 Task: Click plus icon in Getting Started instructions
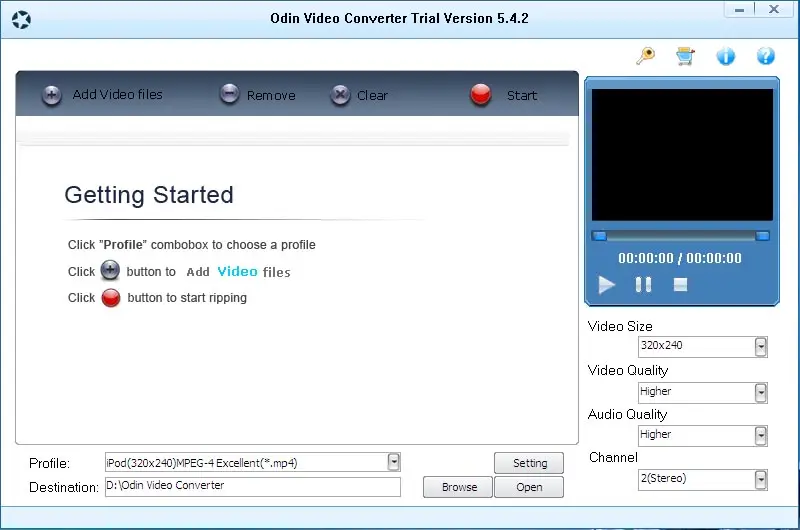[110, 270]
